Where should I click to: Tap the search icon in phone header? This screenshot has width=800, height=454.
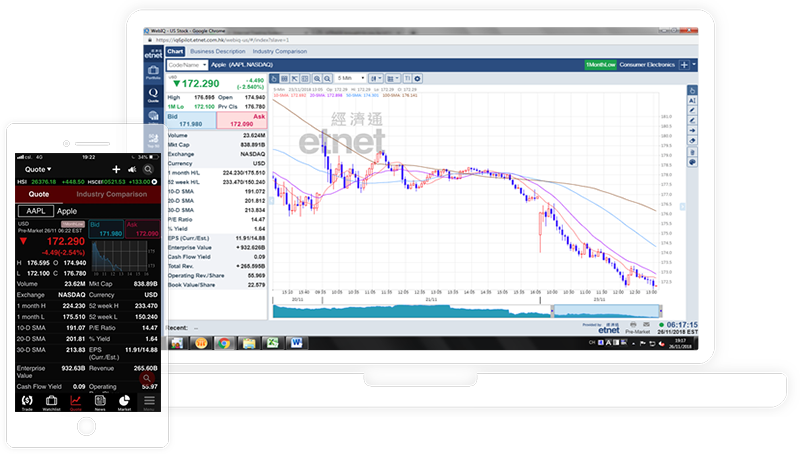(x=148, y=169)
